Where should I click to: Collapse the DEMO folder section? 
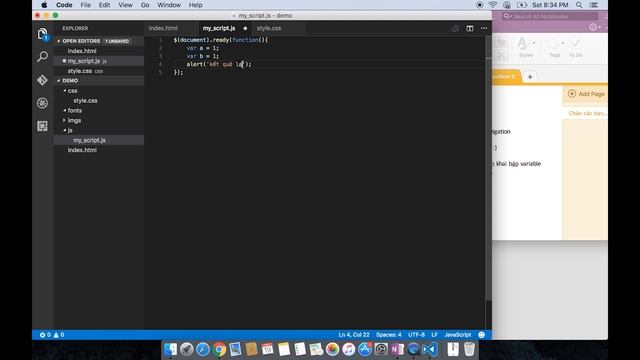coord(58,81)
